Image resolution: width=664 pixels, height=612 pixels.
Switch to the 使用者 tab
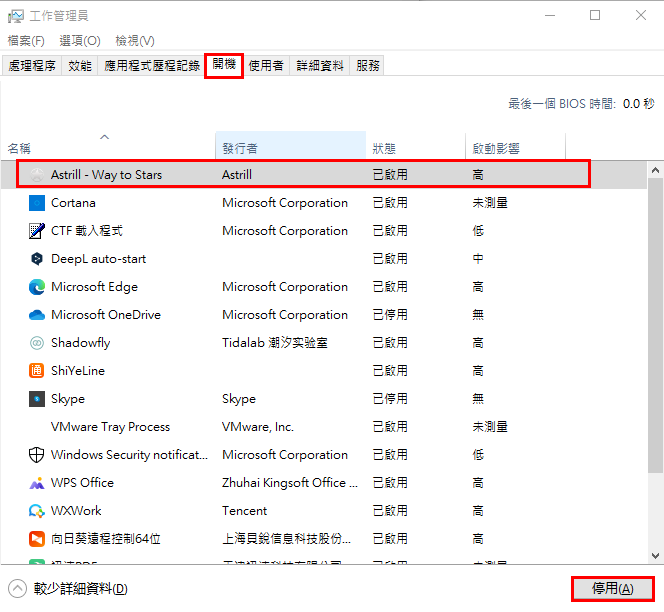[x=266, y=66]
